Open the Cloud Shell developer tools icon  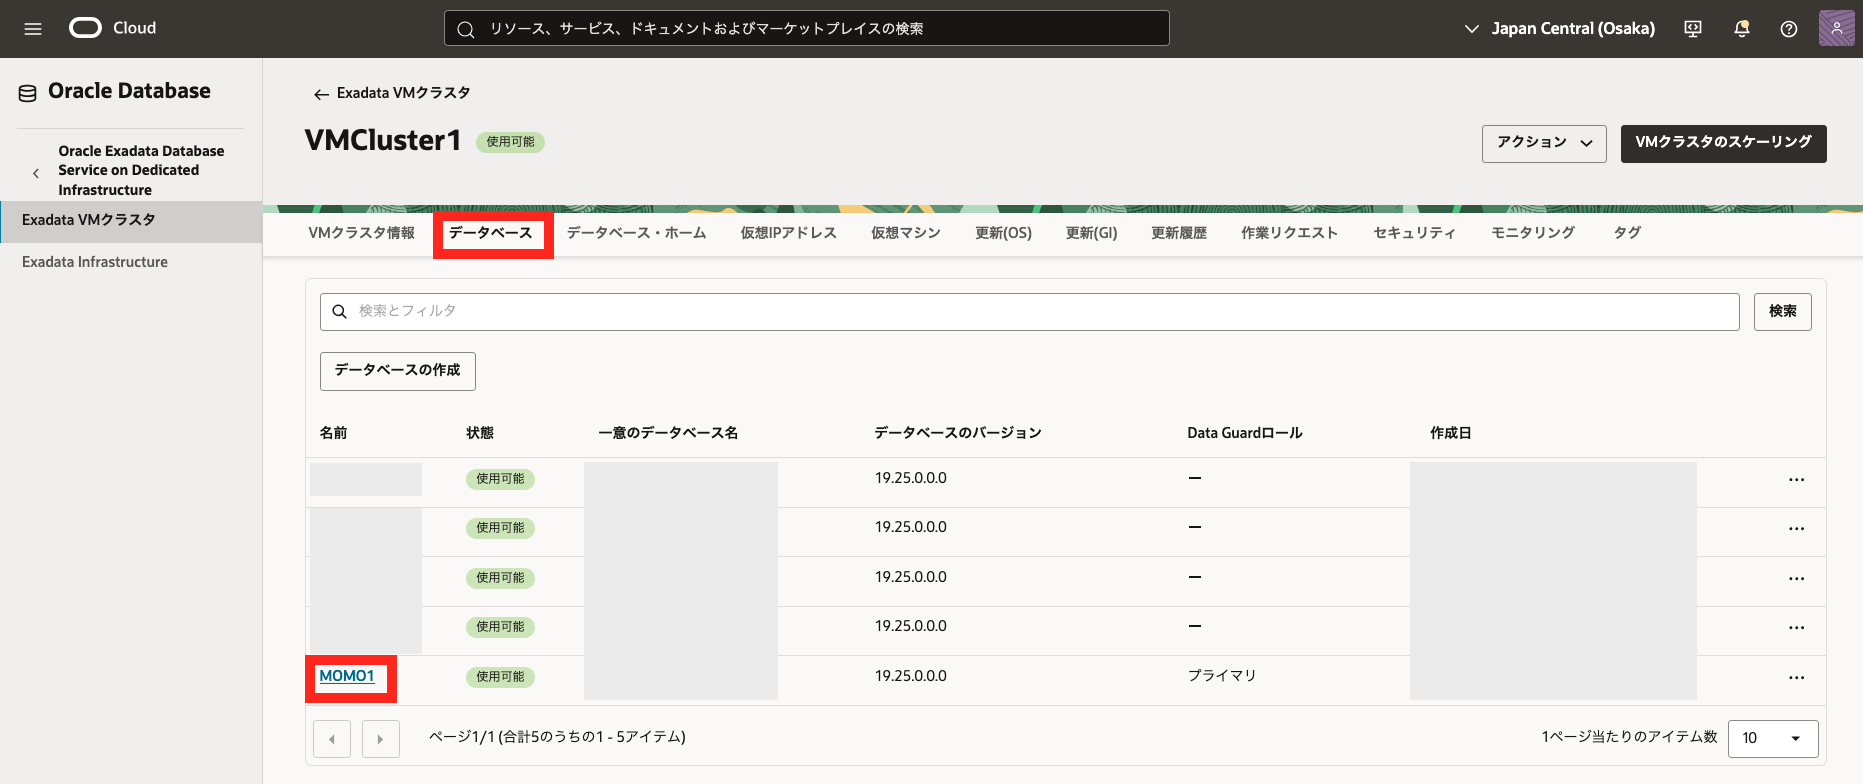click(1693, 29)
